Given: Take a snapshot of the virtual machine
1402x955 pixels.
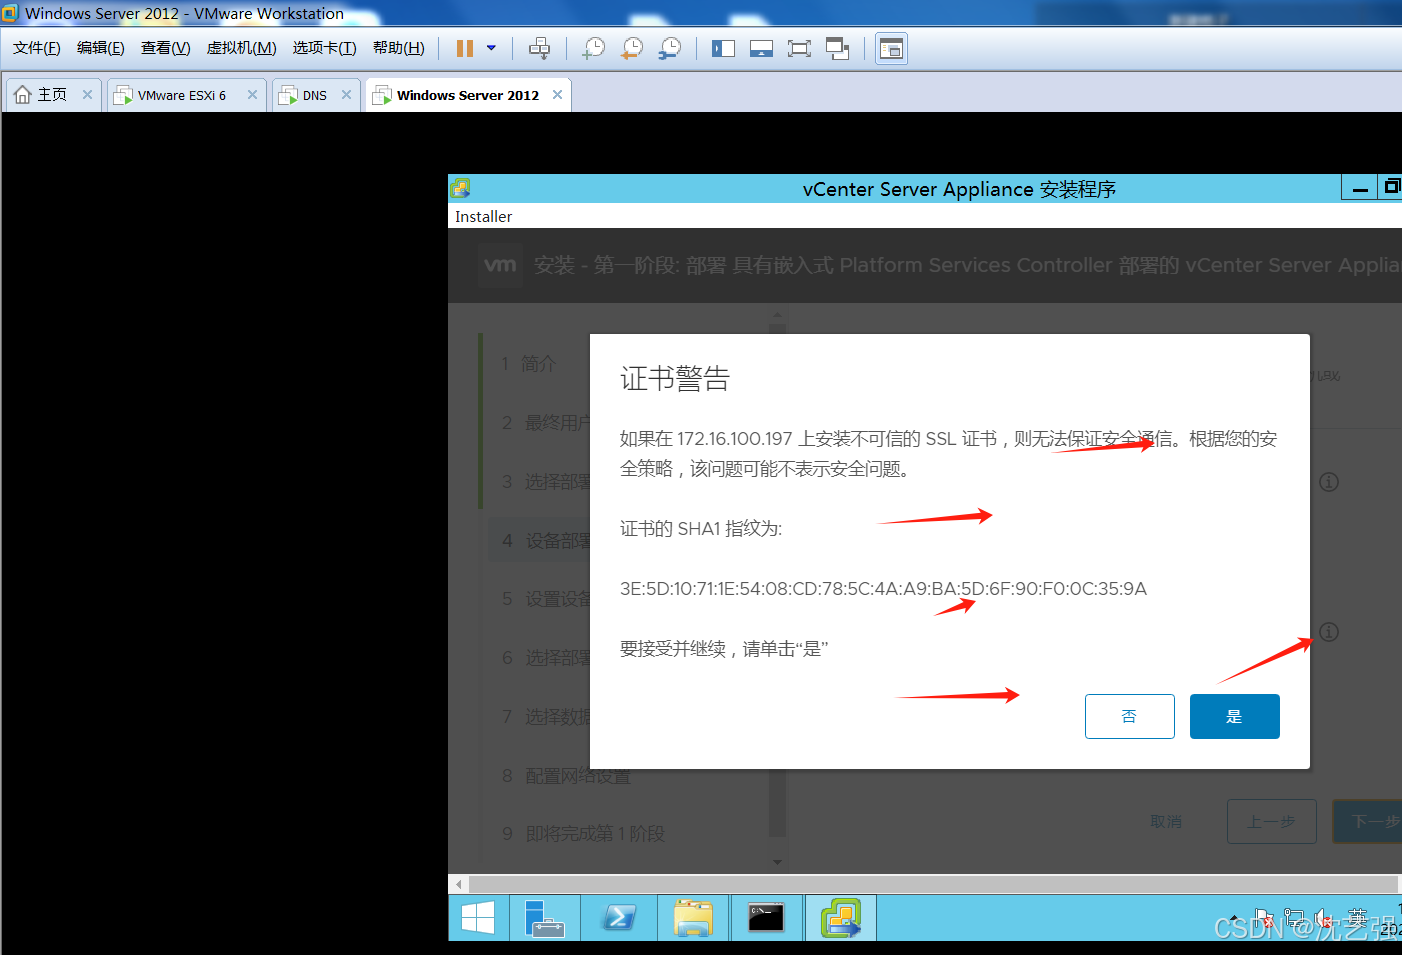Looking at the screenshot, I should click(594, 48).
